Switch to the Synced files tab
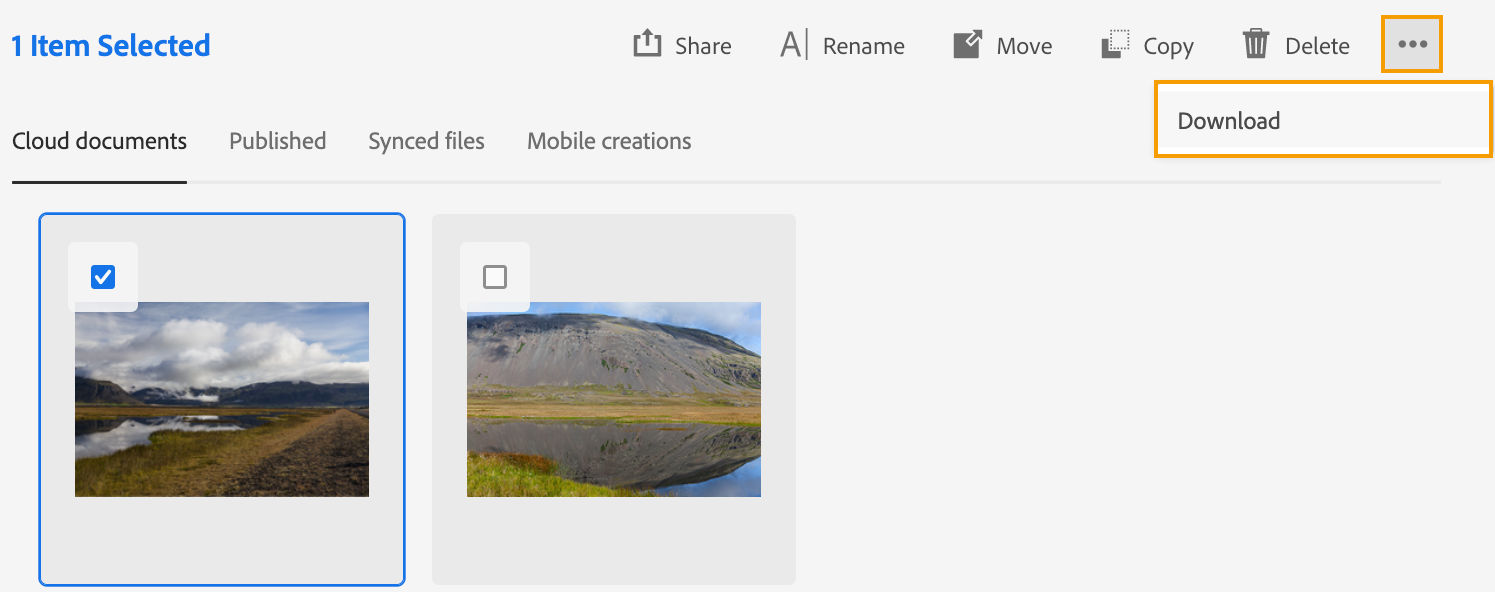The height and width of the screenshot is (592, 1495). pos(426,140)
